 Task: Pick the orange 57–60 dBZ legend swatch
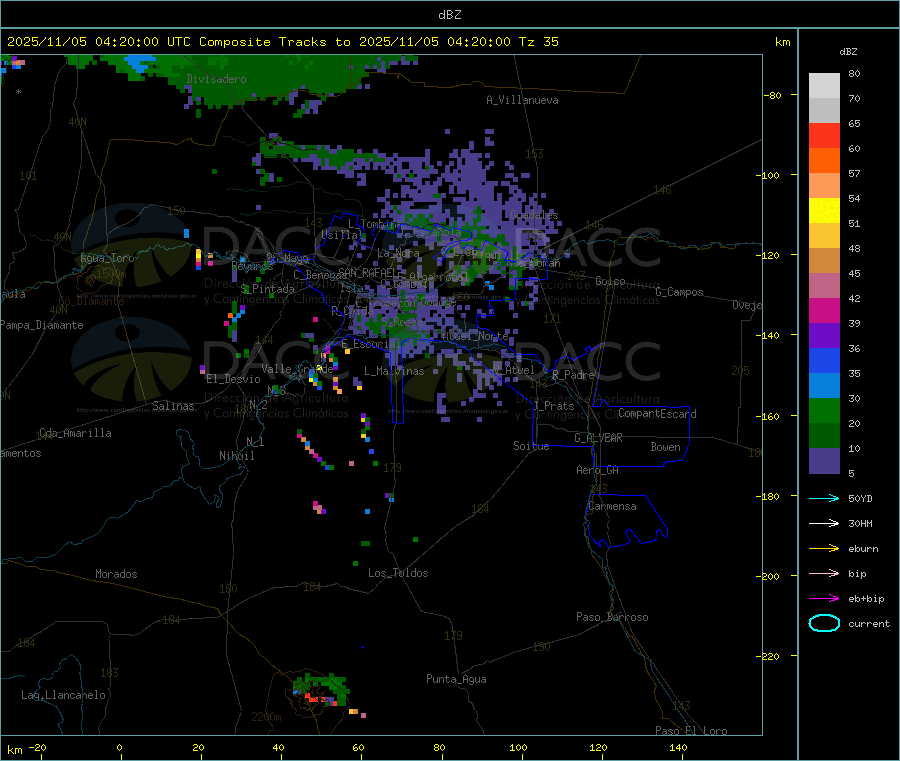(824, 161)
